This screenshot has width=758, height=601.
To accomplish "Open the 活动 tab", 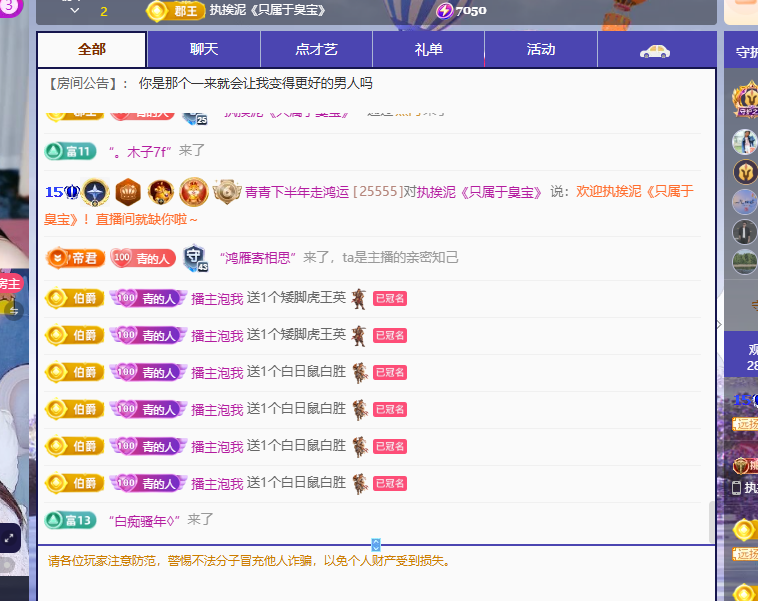I will (540, 49).
